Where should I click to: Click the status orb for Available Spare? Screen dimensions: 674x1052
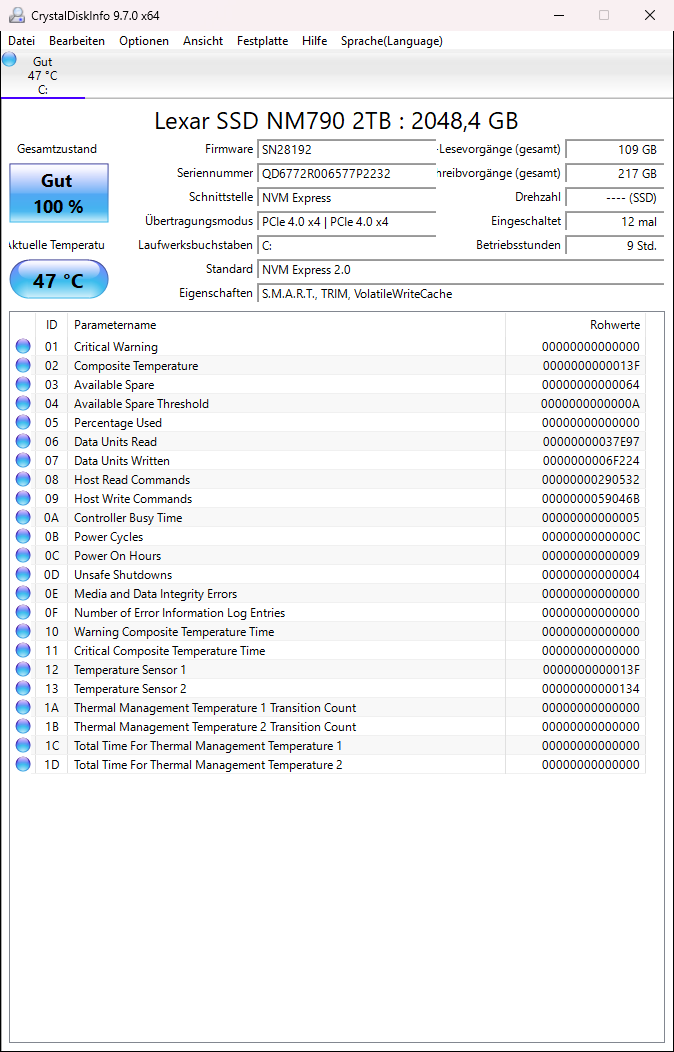point(23,384)
